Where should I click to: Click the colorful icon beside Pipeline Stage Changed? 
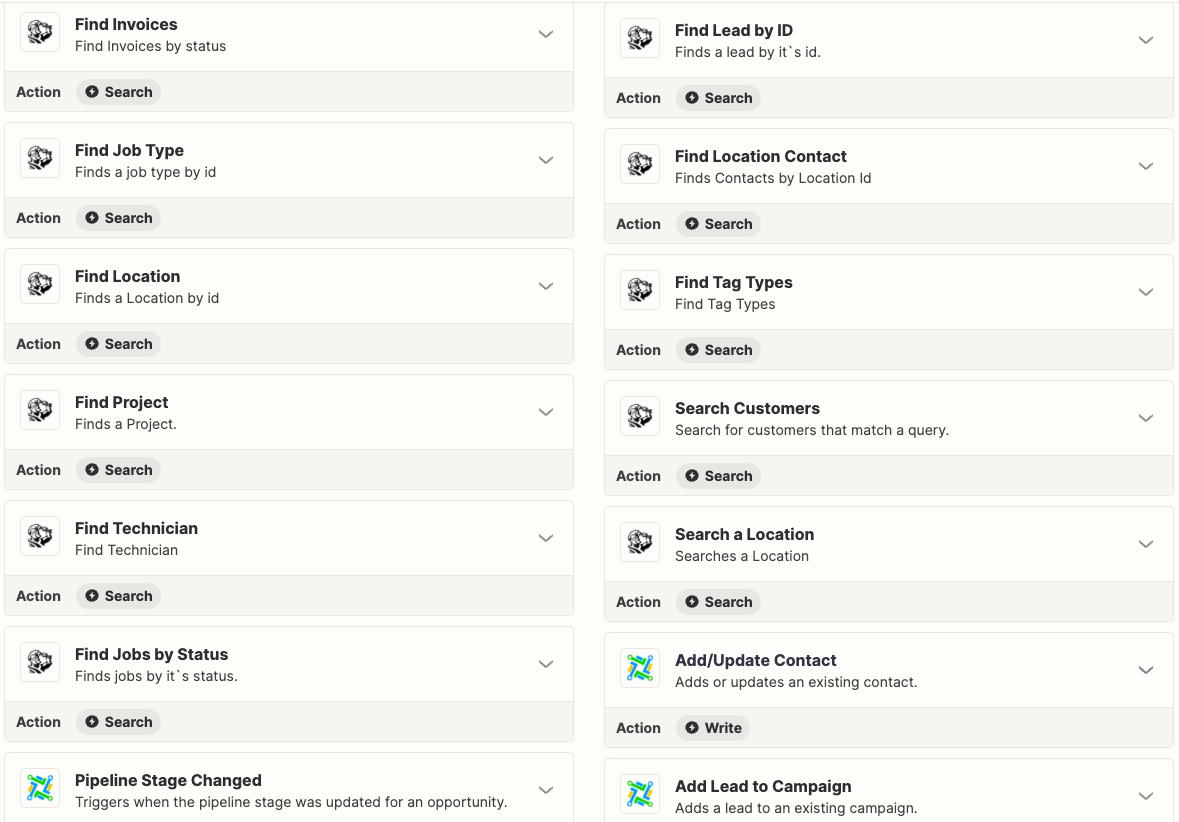click(x=40, y=790)
